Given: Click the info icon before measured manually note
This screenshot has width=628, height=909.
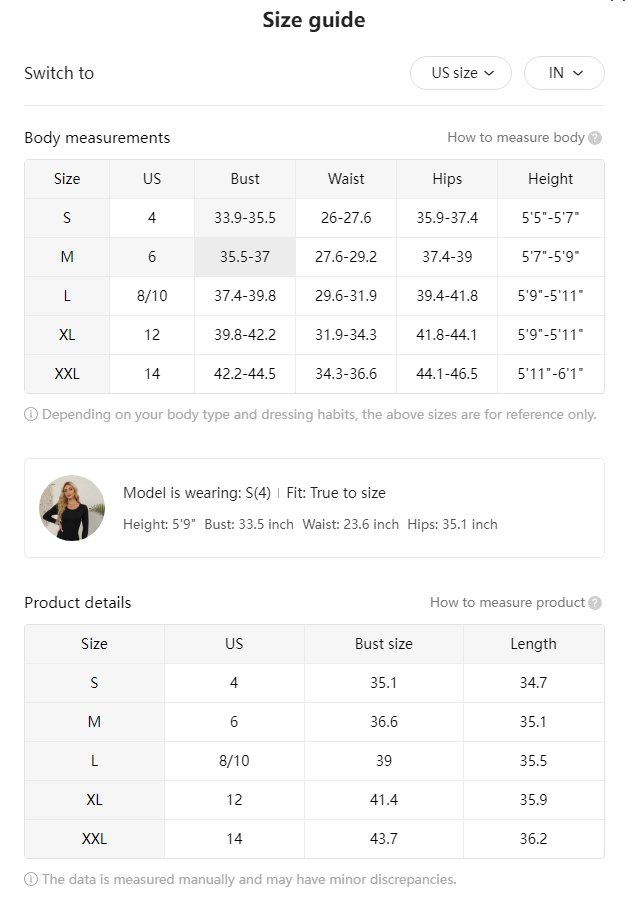Looking at the screenshot, I should tap(31, 879).
